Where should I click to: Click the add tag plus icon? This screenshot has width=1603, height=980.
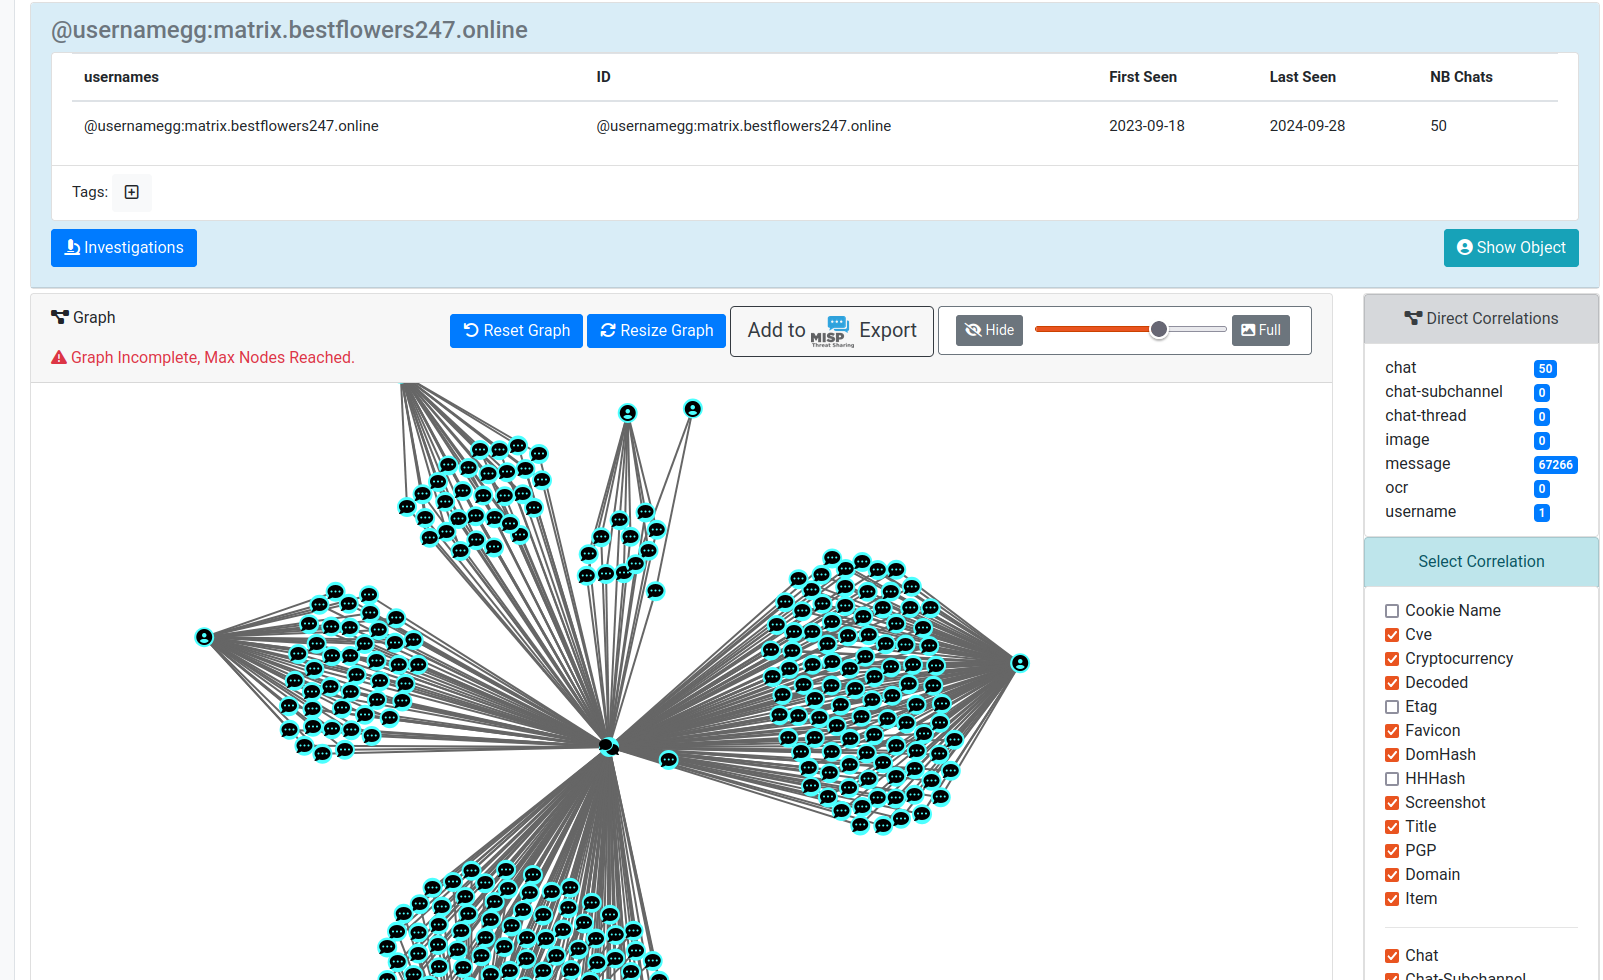(131, 192)
